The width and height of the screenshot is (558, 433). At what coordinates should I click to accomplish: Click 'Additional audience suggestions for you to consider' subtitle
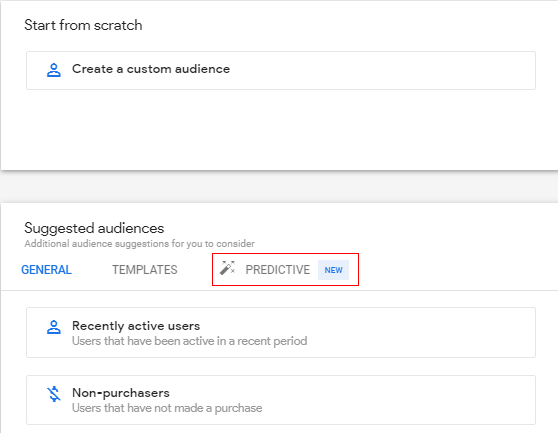(140, 244)
